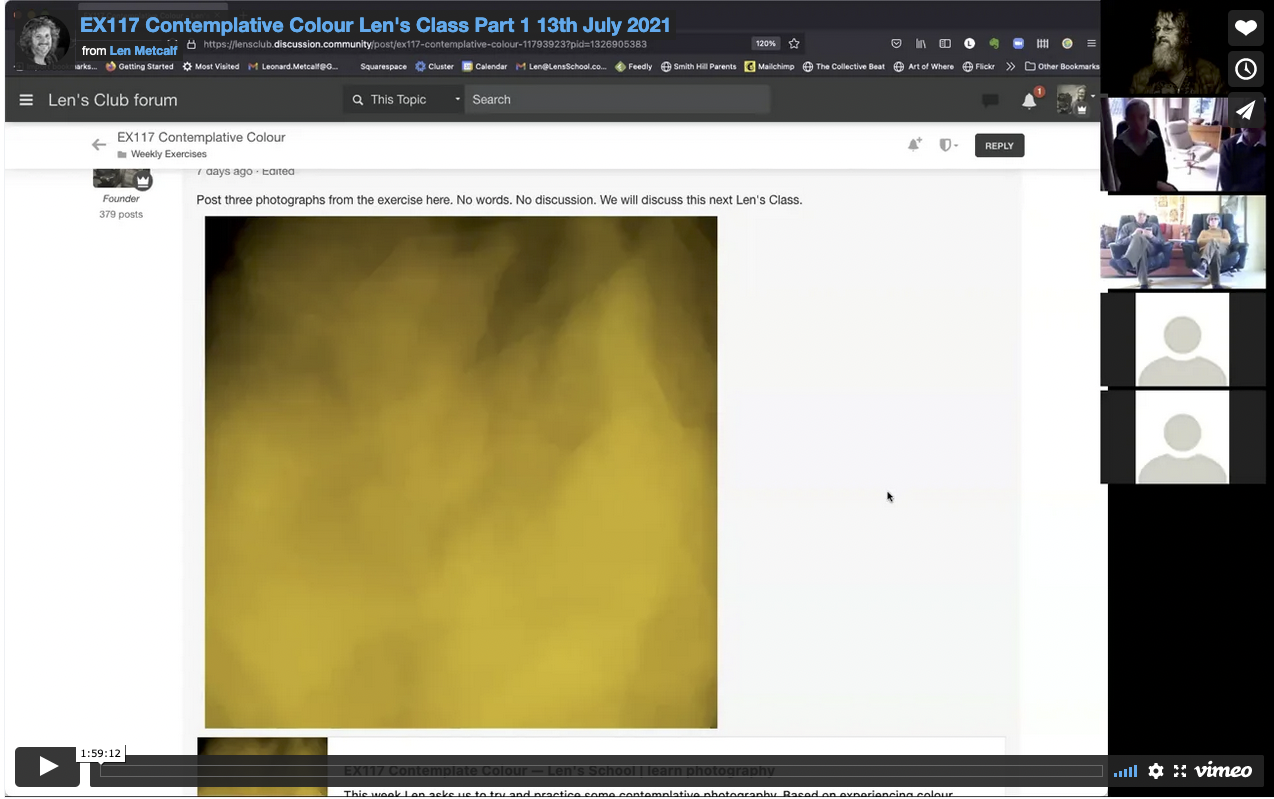The image size is (1274, 799).
Task: Follow topic with bell-plus icon
Action: (914, 145)
